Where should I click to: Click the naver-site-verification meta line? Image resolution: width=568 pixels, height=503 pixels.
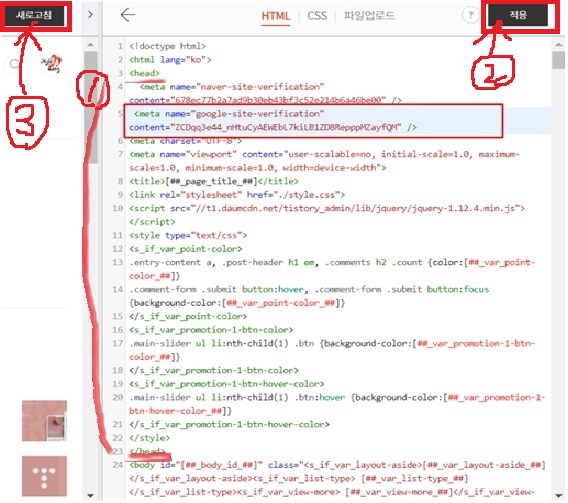click(265, 93)
